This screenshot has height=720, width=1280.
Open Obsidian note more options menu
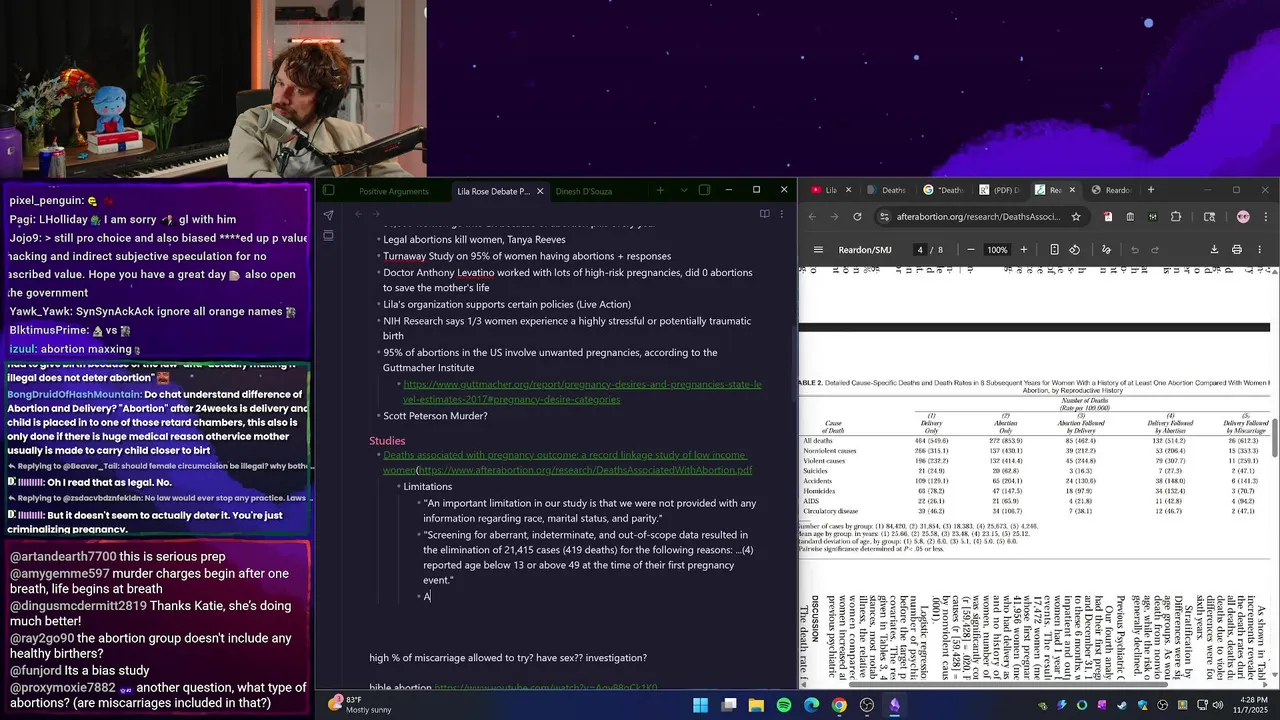[782, 214]
